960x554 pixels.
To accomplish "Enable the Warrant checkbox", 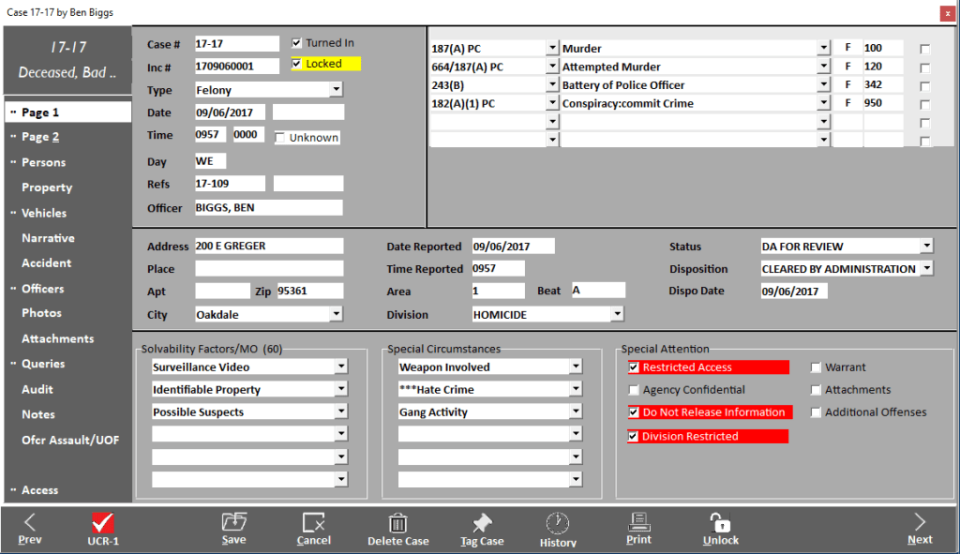I will 816,367.
